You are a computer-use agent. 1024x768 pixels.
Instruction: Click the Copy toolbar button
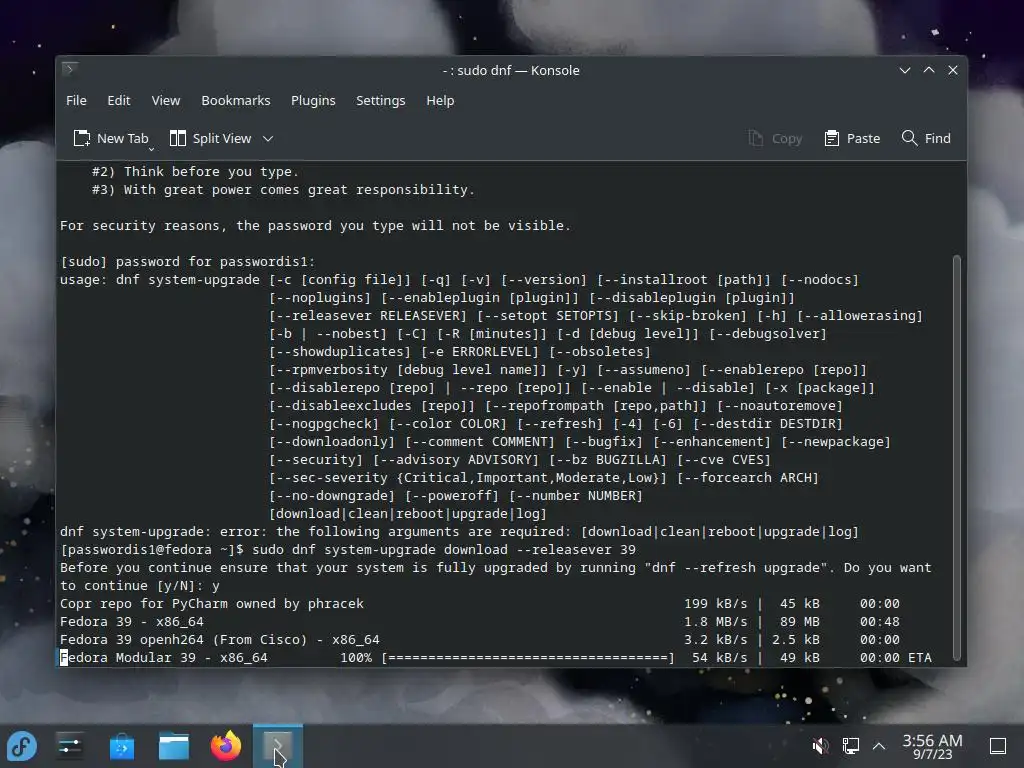(775, 138)
